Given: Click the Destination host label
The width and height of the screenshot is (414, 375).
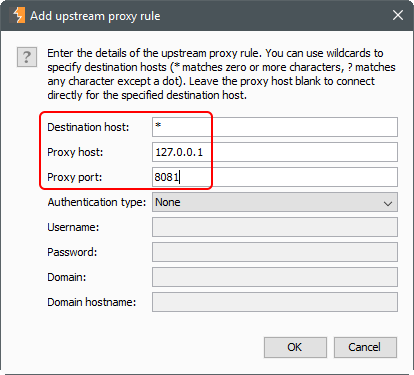Looking at the screenshot, I should click(x=88, y=127).
